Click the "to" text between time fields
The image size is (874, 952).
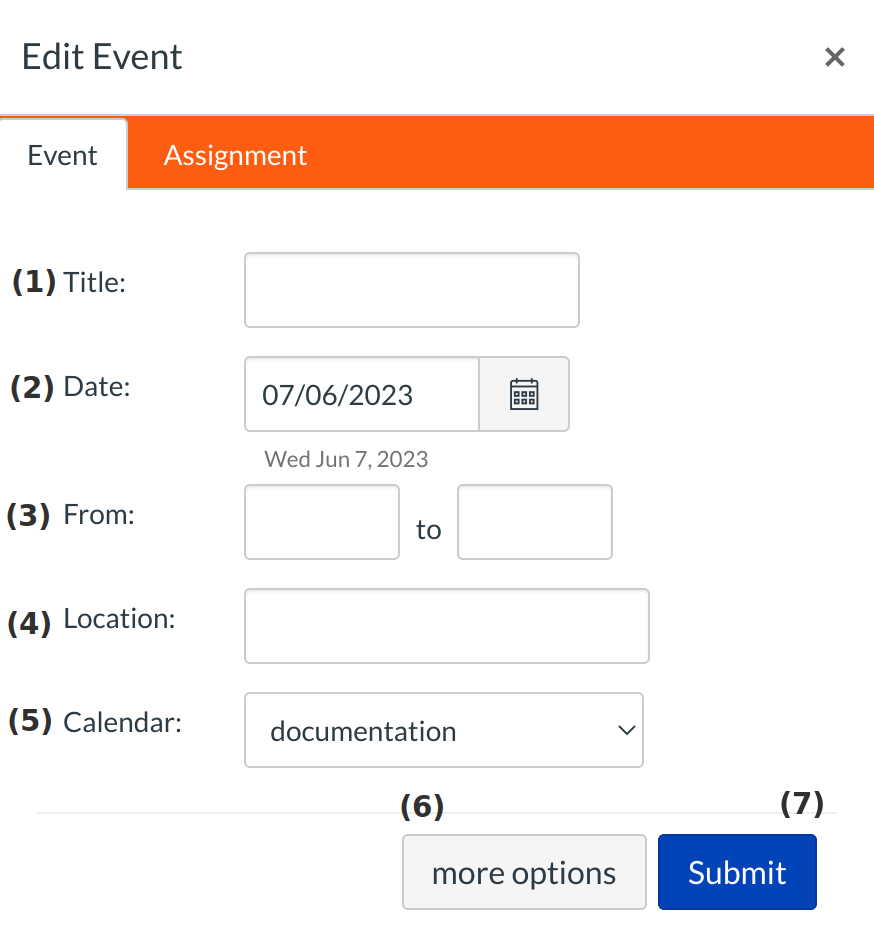(x=428, y=530)
